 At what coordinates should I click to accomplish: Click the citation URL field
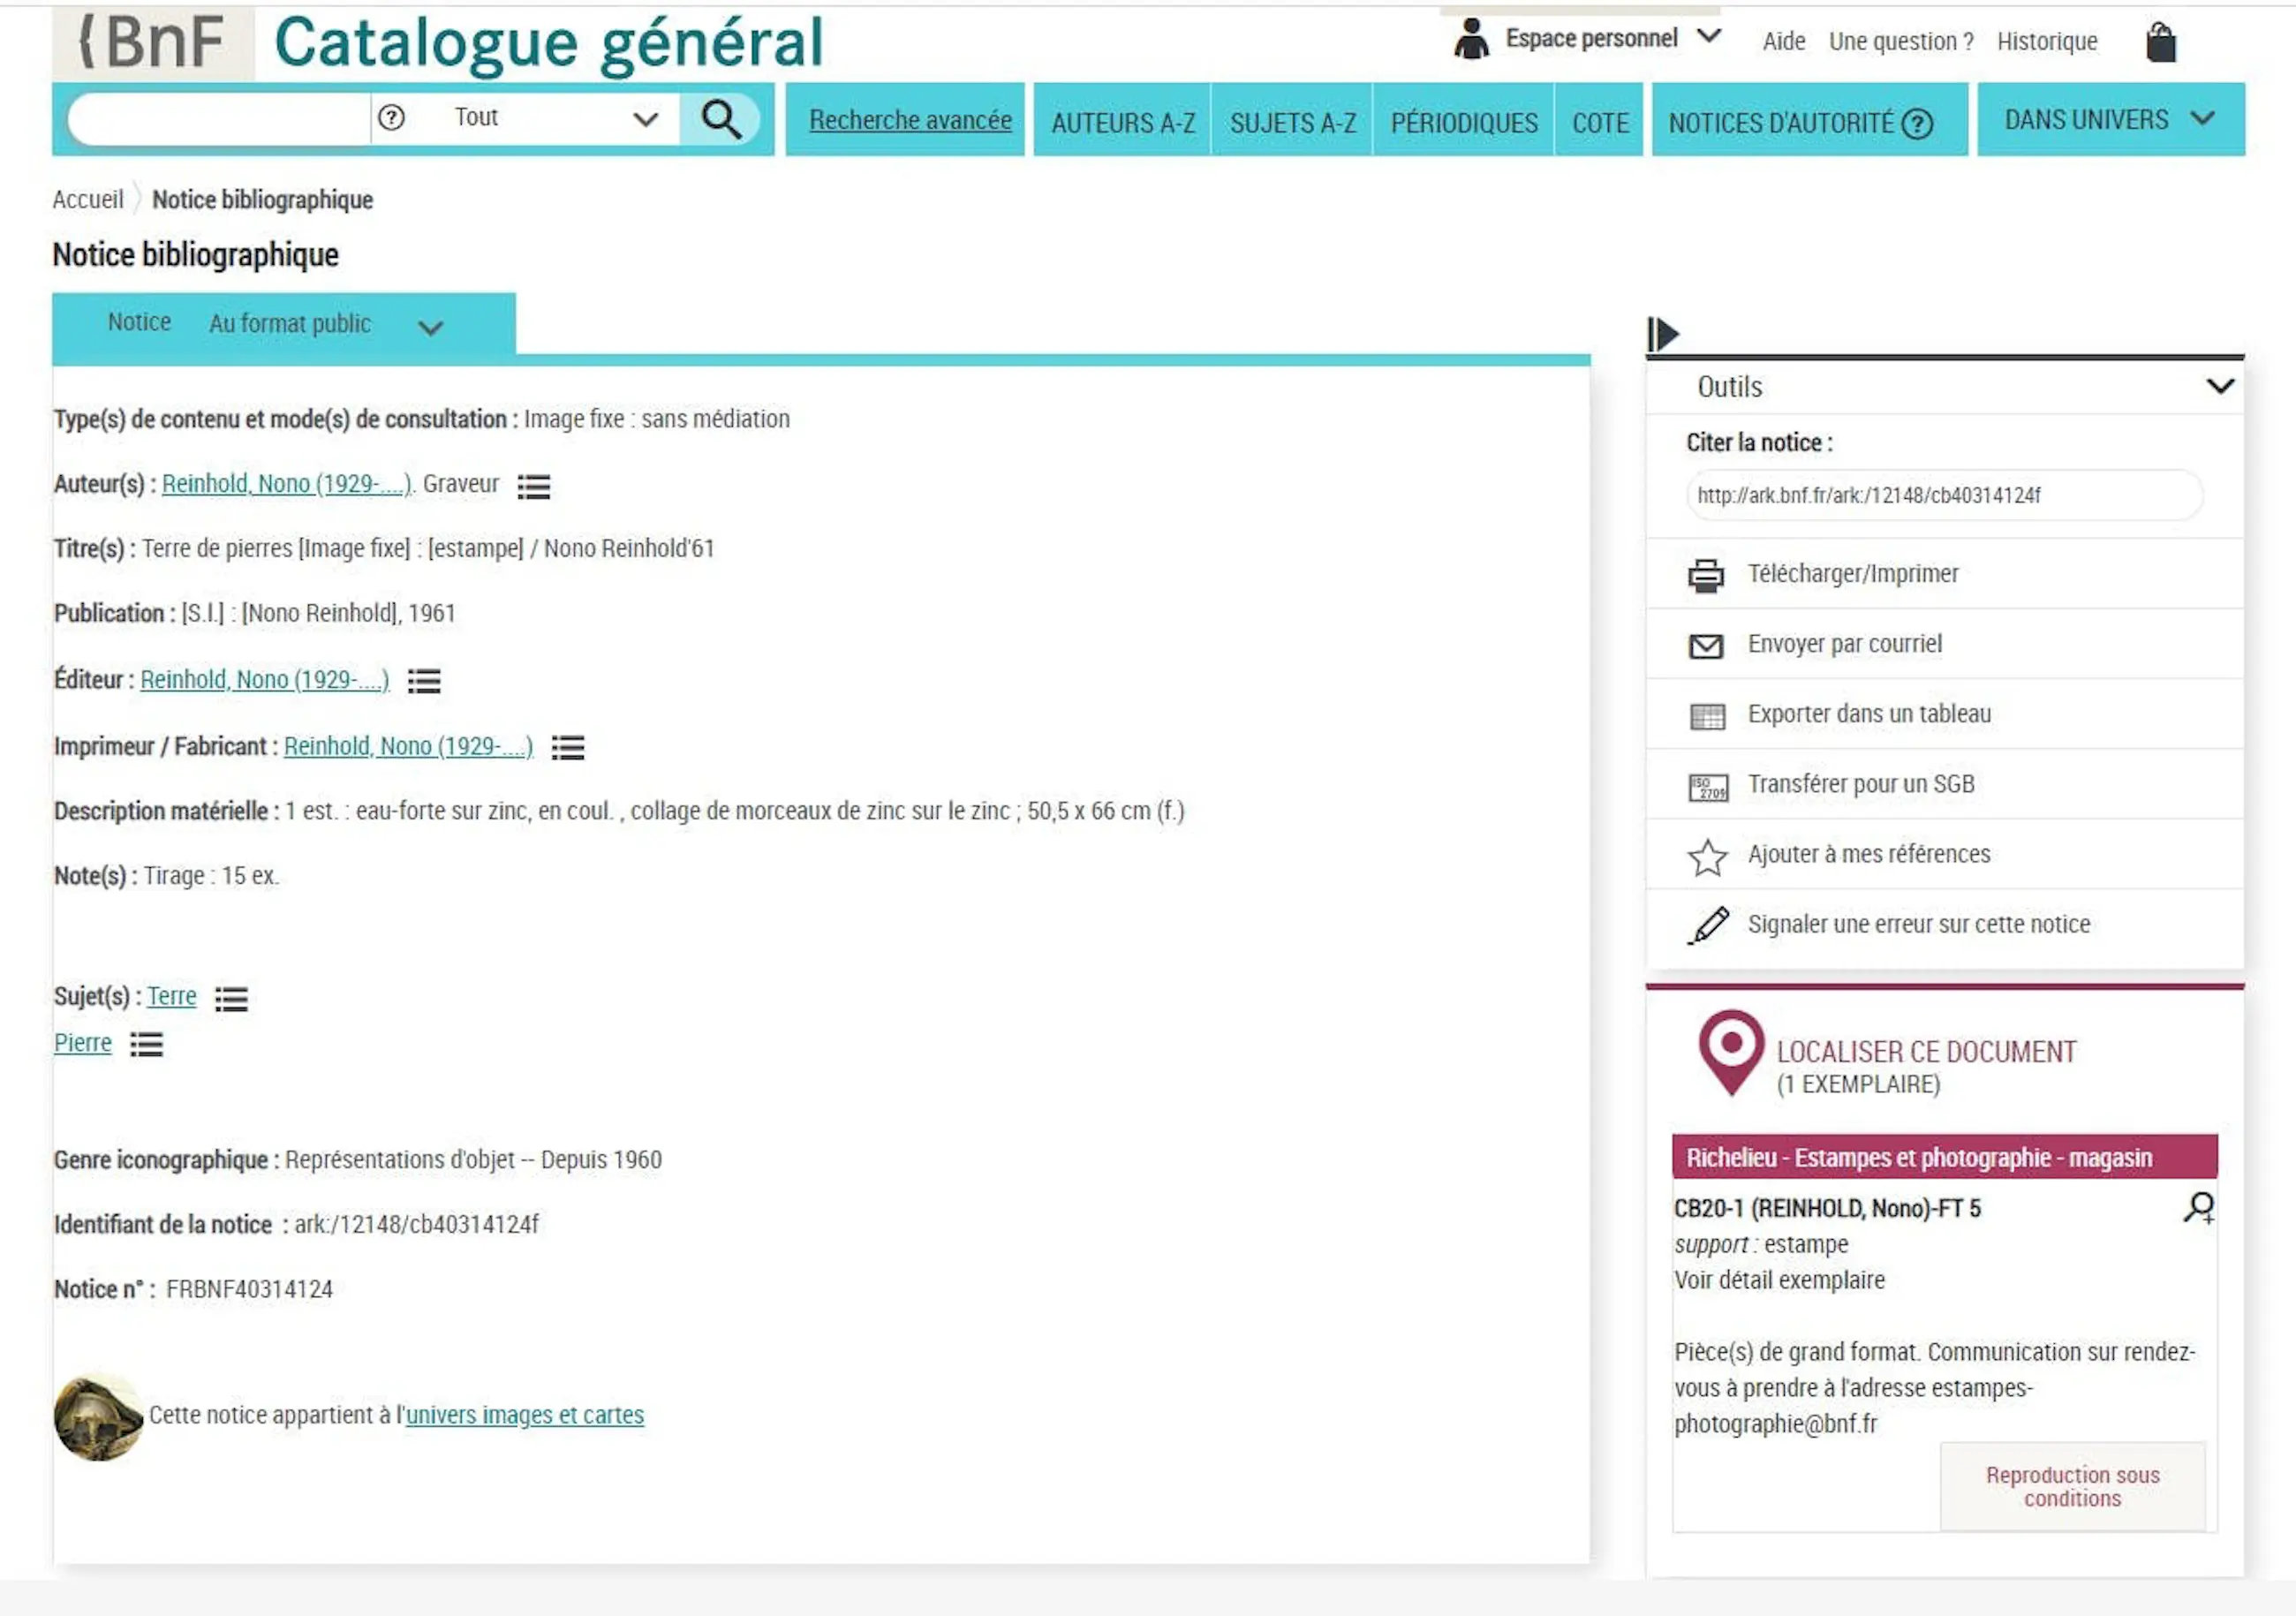[x=1943, y=495]
